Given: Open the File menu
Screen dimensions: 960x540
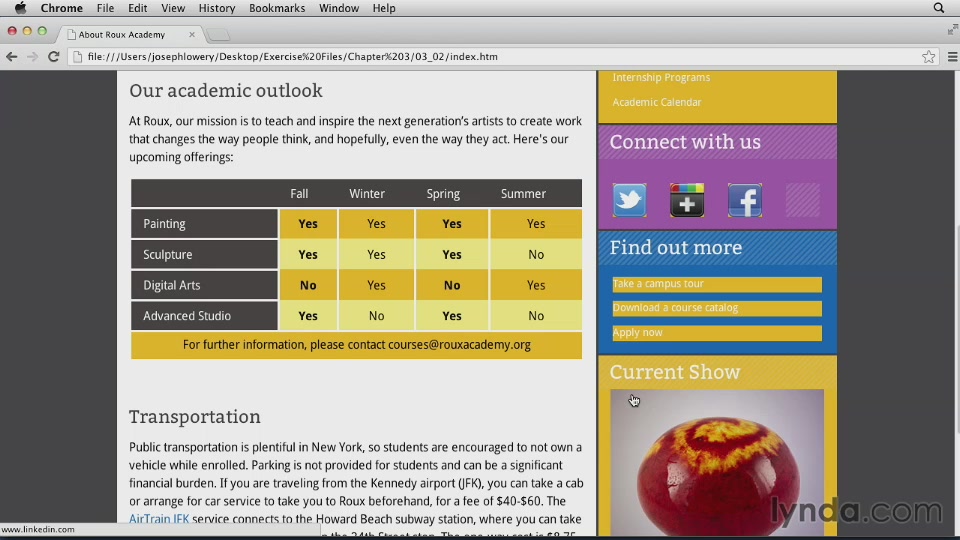Looking at the screenshot, I should tap(105, 8).
